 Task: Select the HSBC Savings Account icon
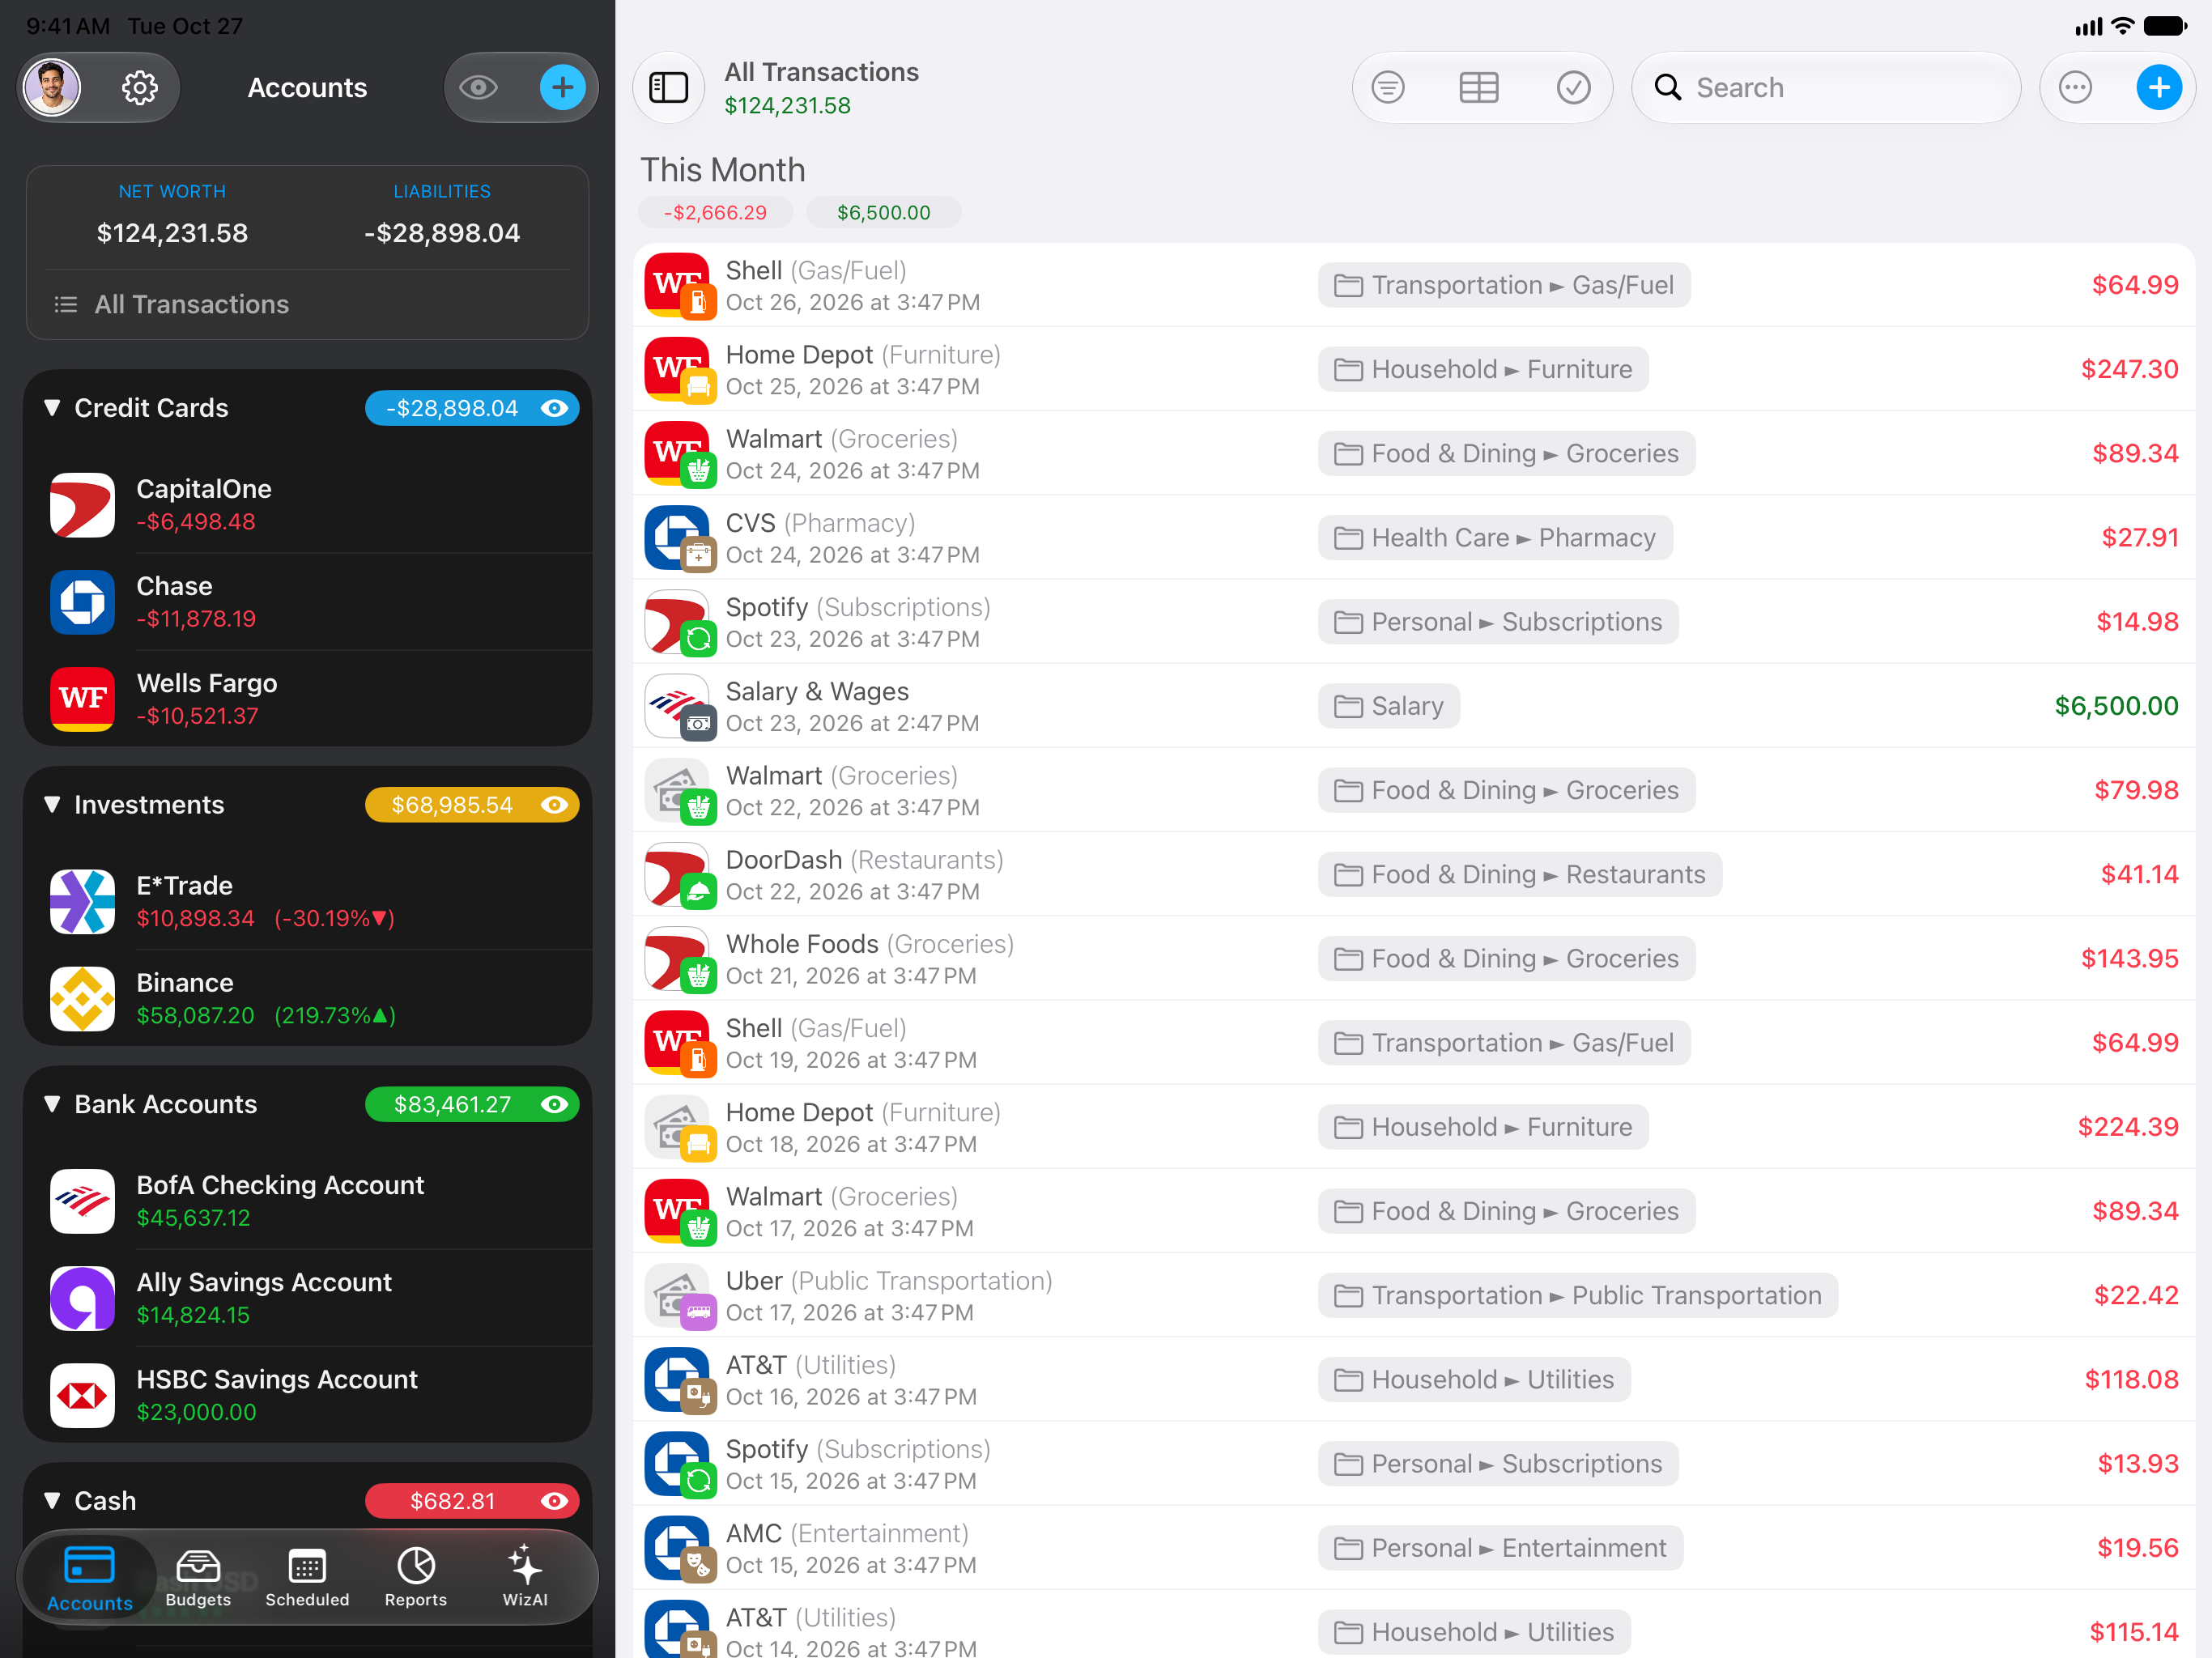(x=83, y=1395)
